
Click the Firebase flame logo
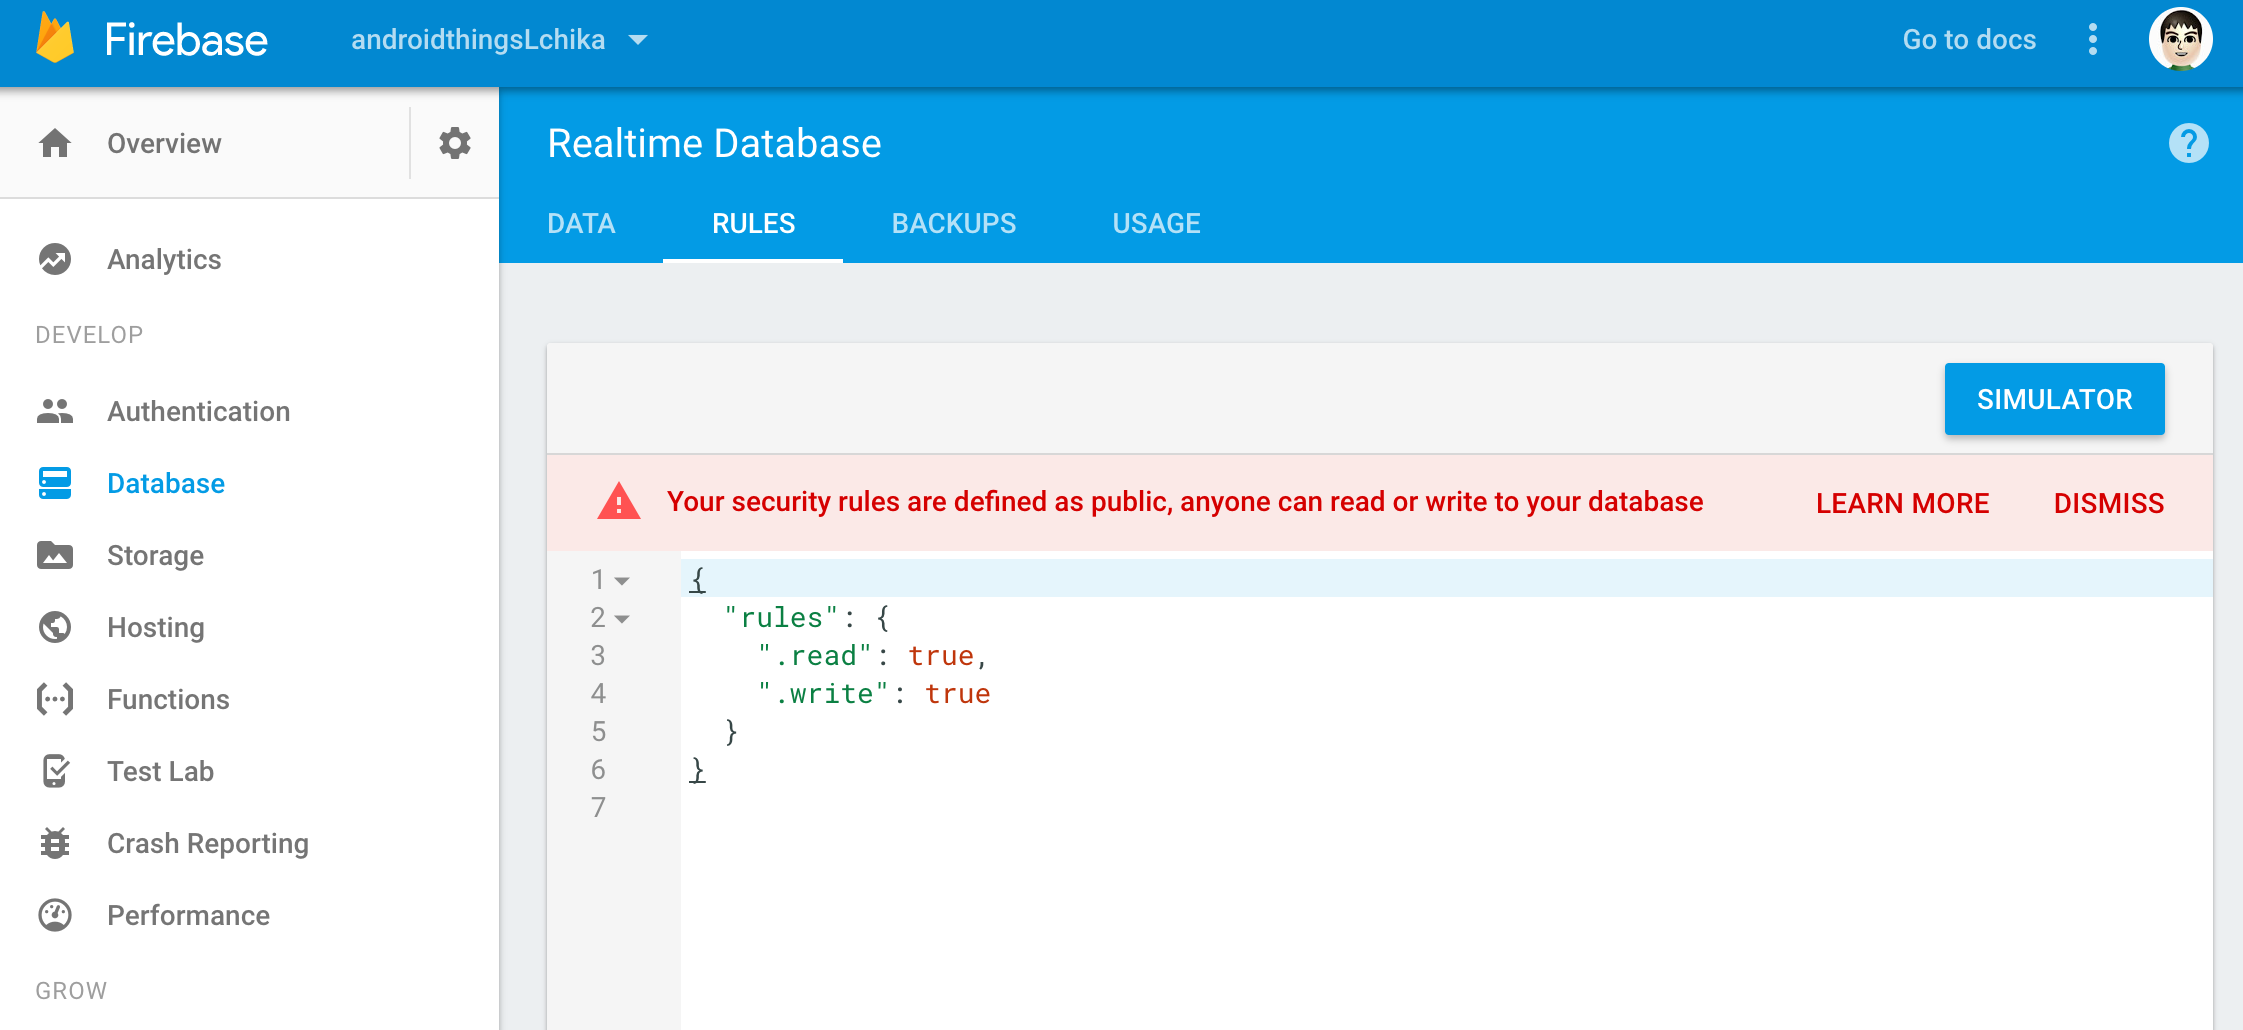pyautogui.click(x=55, y=38)
